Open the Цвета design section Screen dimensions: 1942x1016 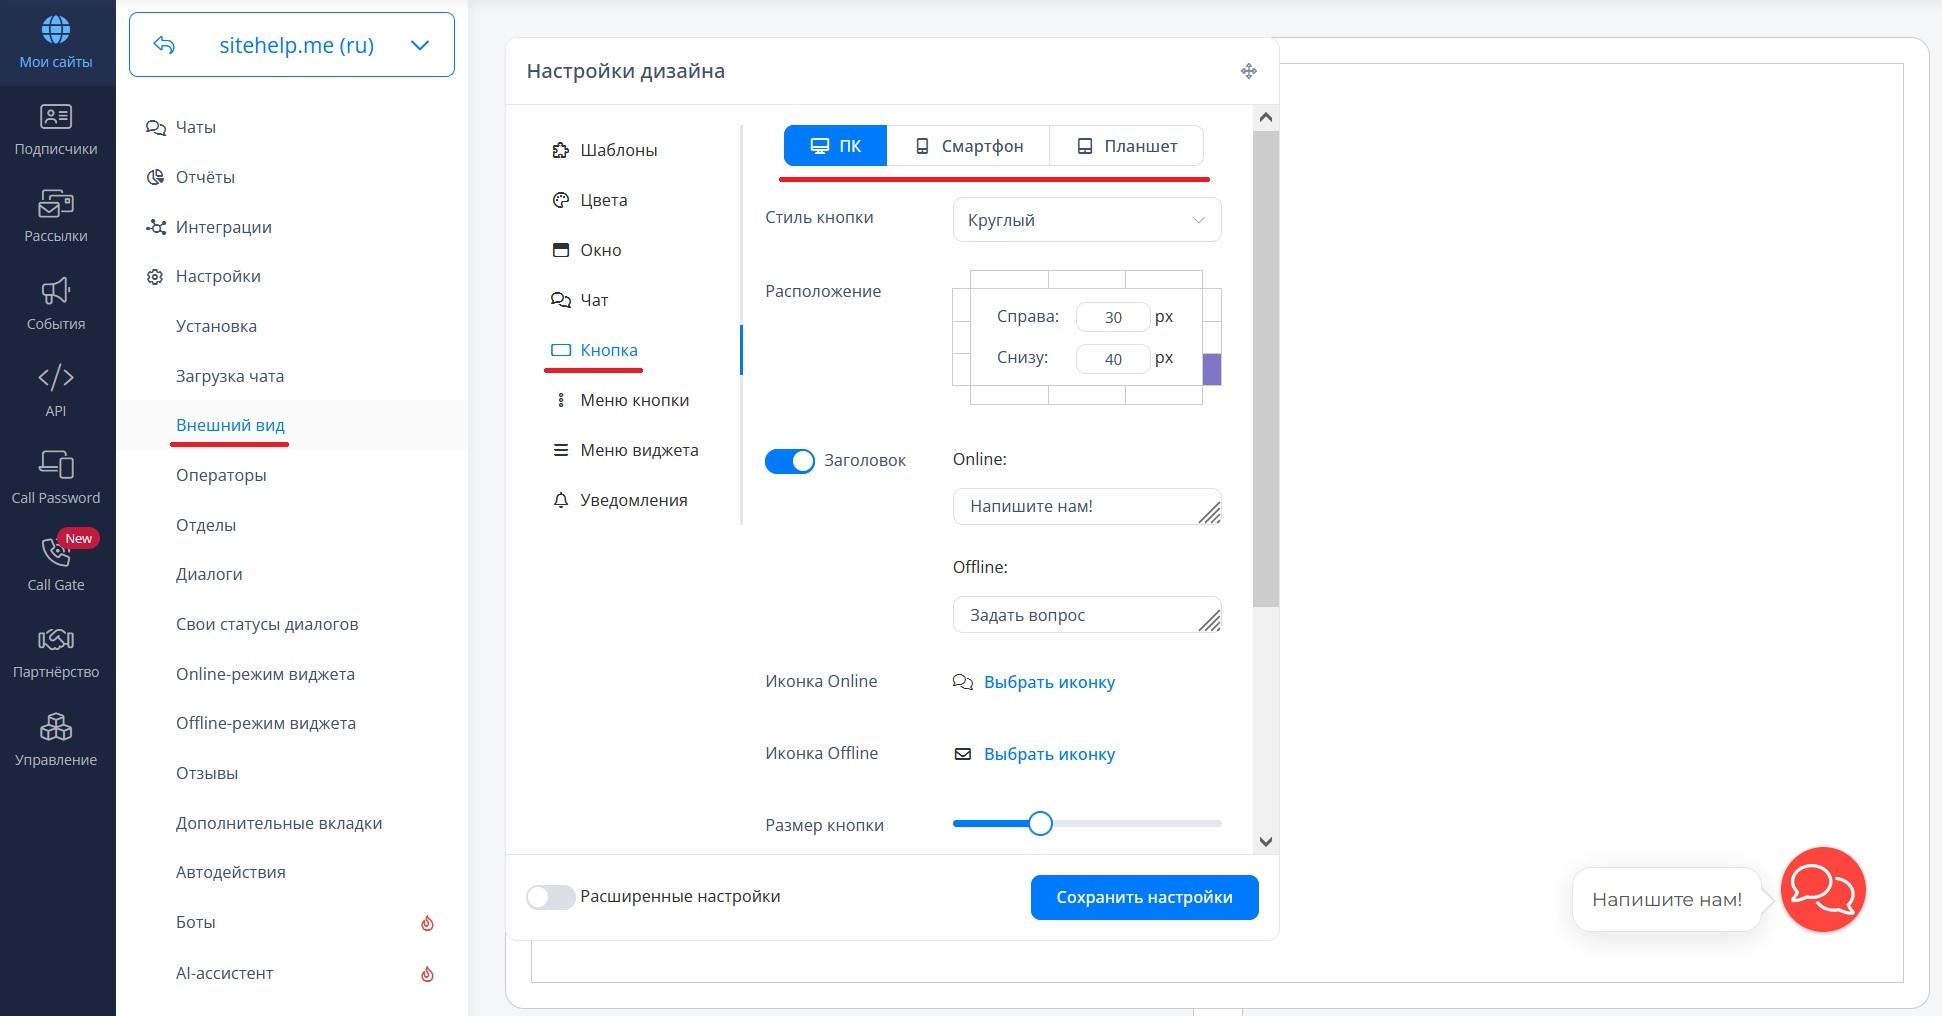(603, 200)
